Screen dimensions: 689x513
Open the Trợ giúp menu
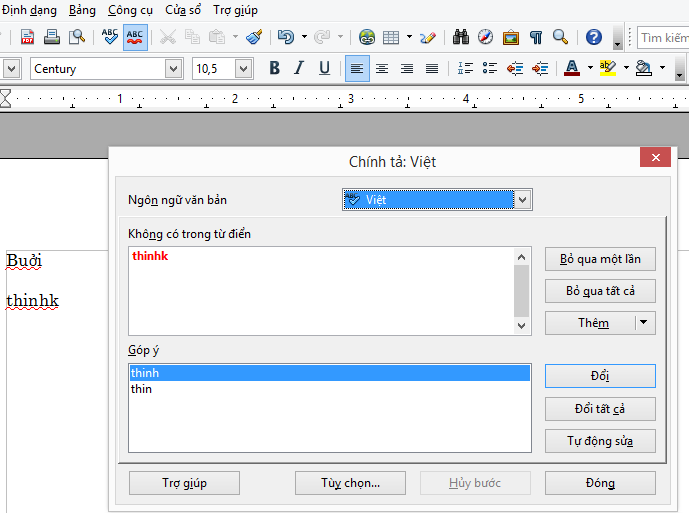pyautogui.click(x=235, y=10)
